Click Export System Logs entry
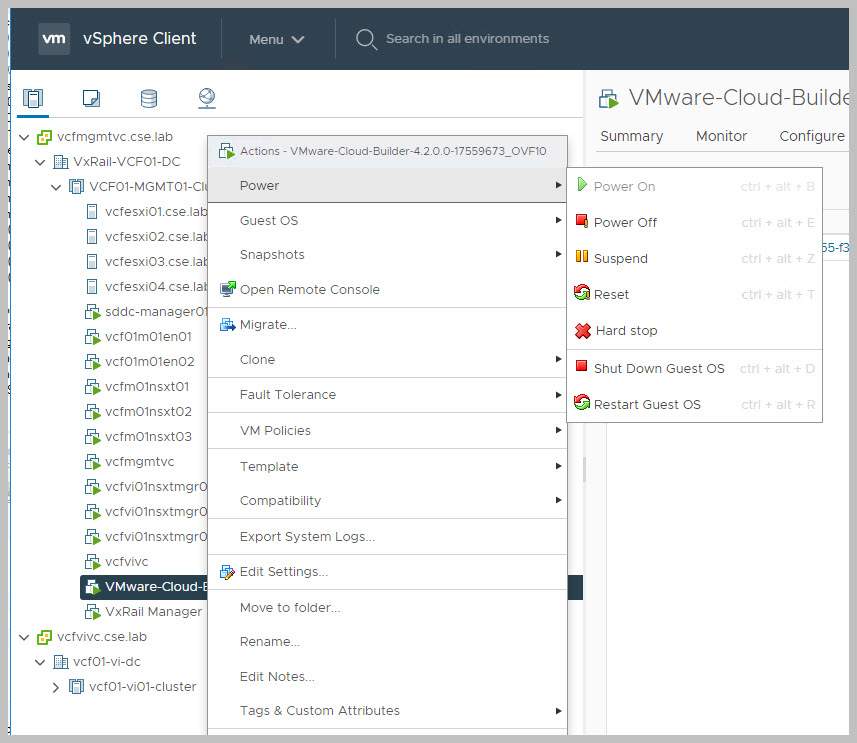Viewport: 857px width, 743px height. 307,537
